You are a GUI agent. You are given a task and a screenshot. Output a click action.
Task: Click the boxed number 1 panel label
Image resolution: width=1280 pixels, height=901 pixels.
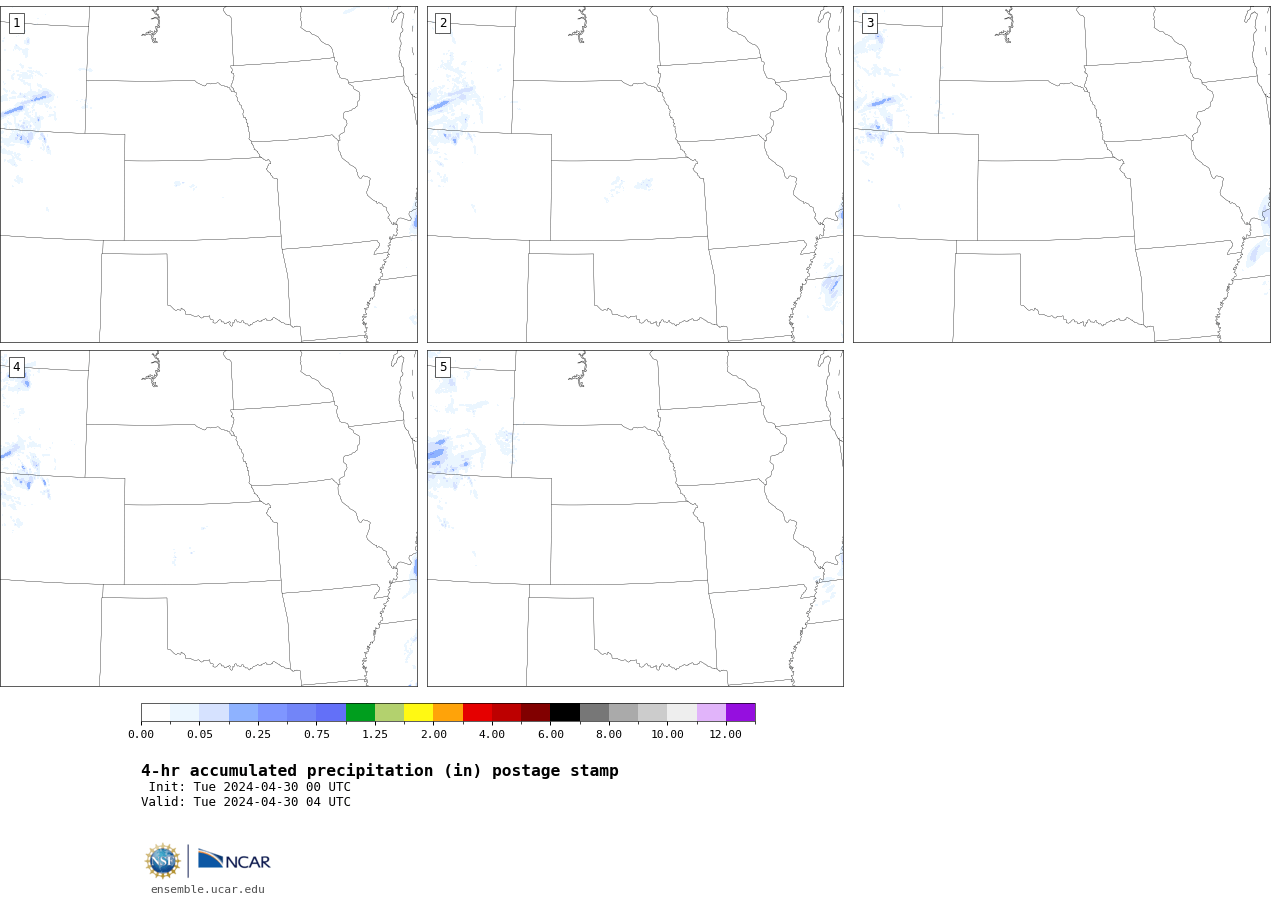click(16, 23)
